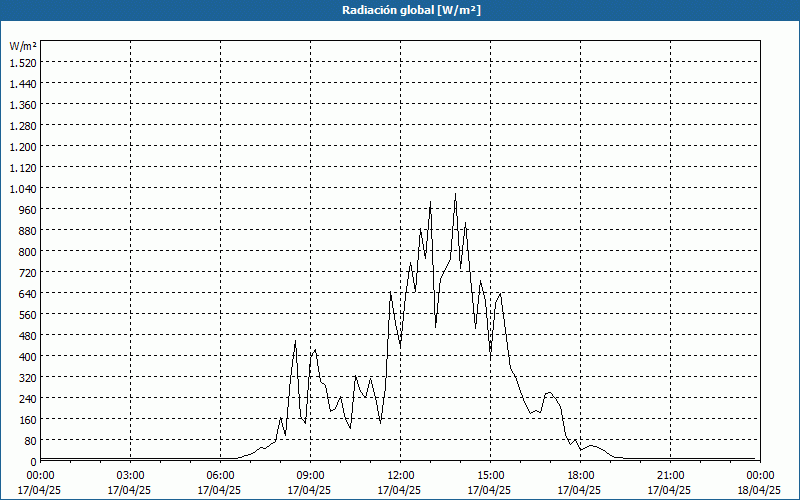Pick the 15:00 time axis label
The height and width of the screenshot is (500, 800).
point(490,476)
